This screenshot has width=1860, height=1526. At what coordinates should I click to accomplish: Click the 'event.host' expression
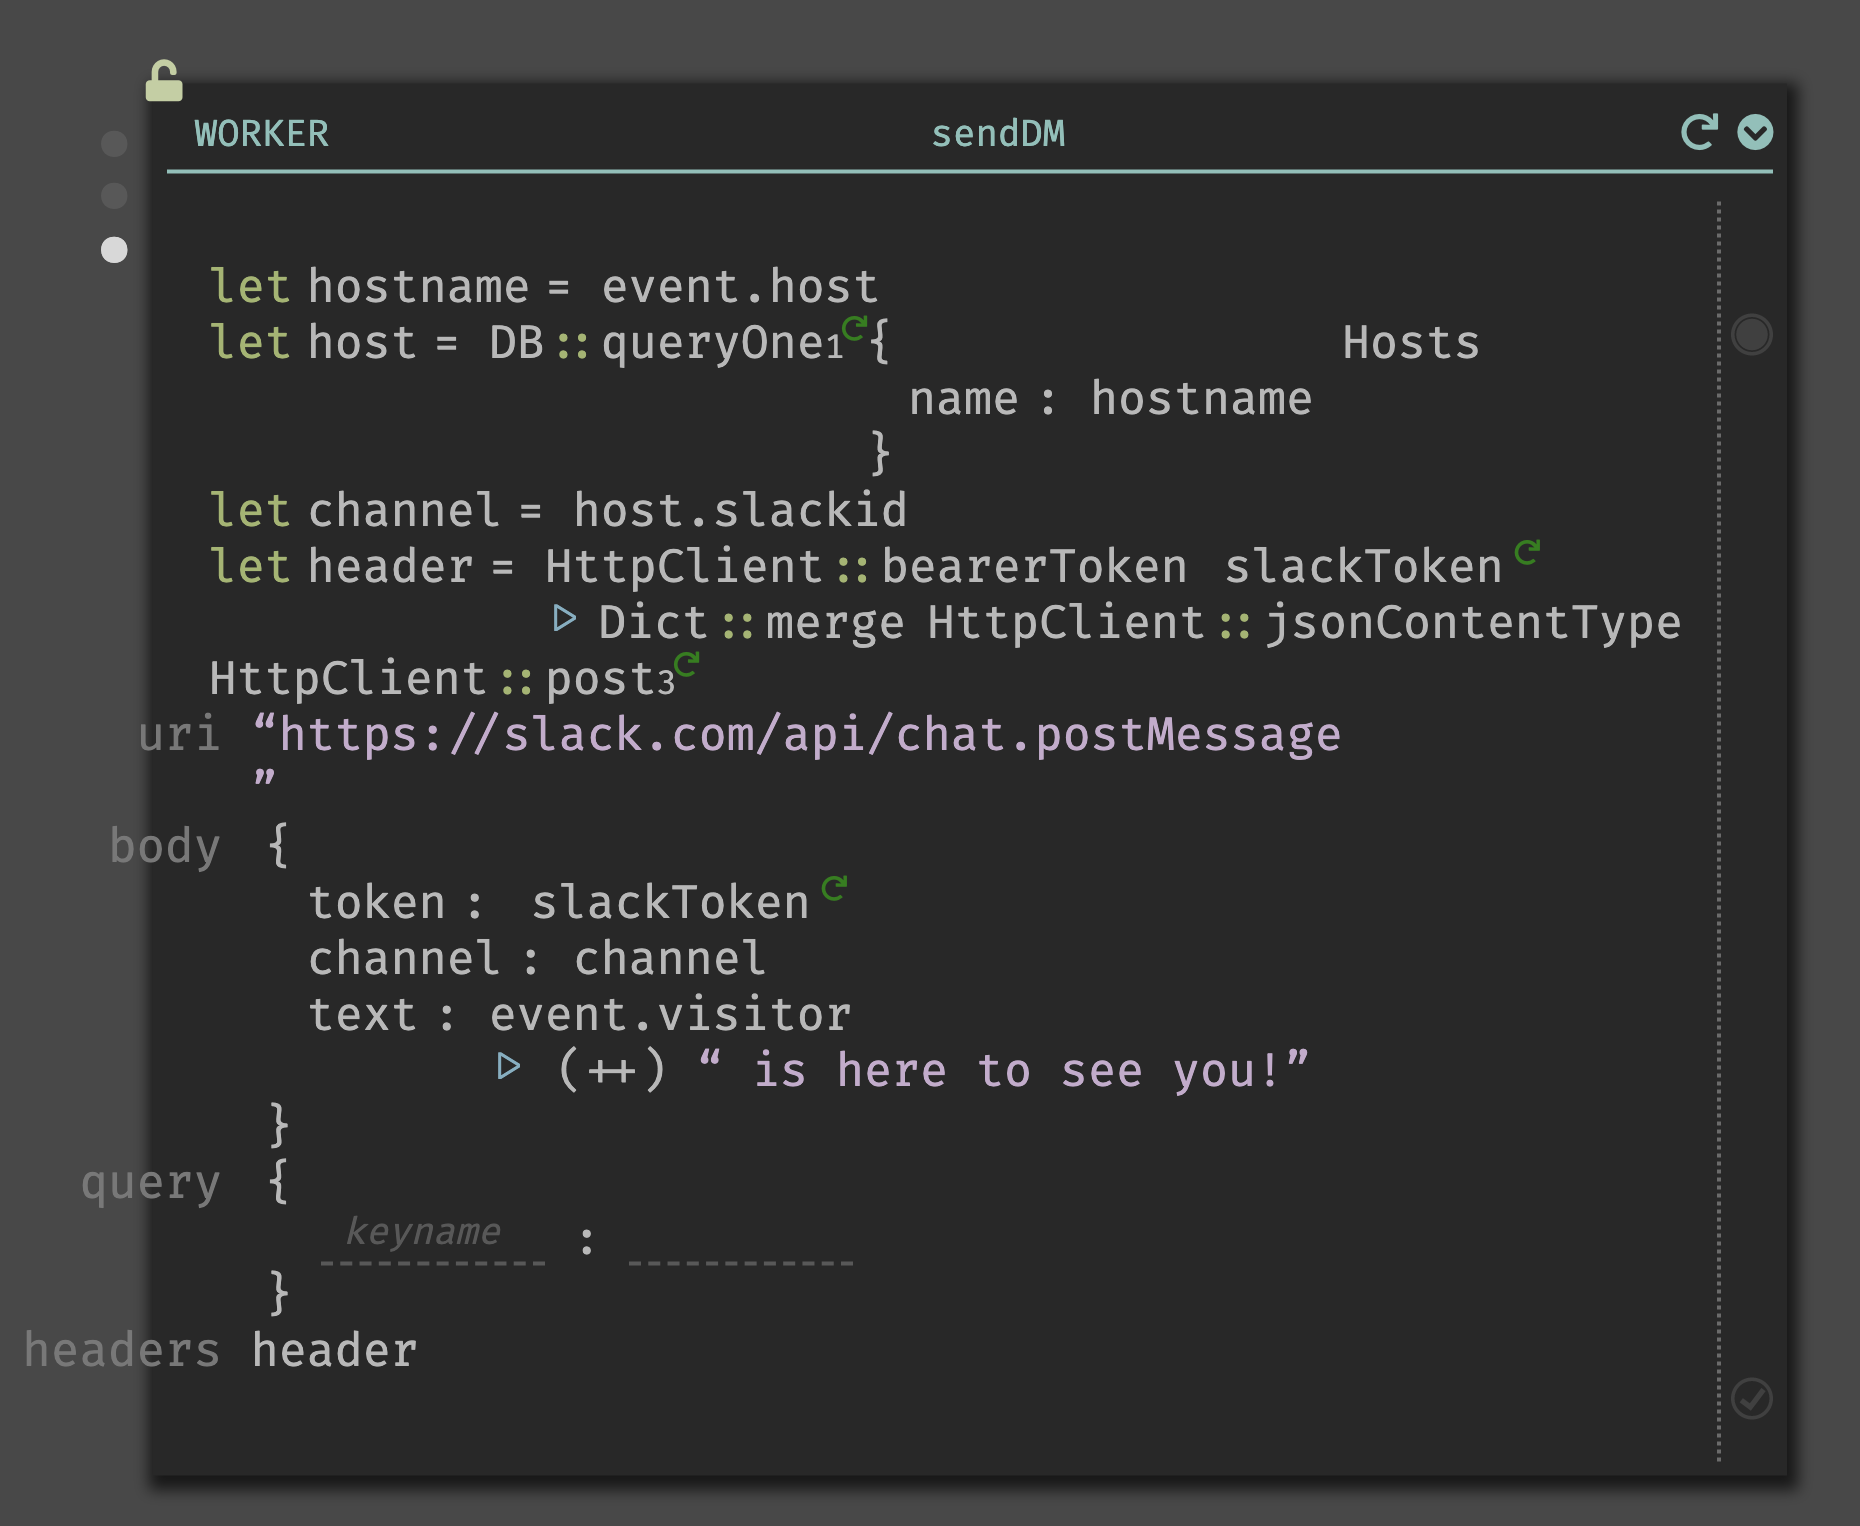click(x=740, y=287)
